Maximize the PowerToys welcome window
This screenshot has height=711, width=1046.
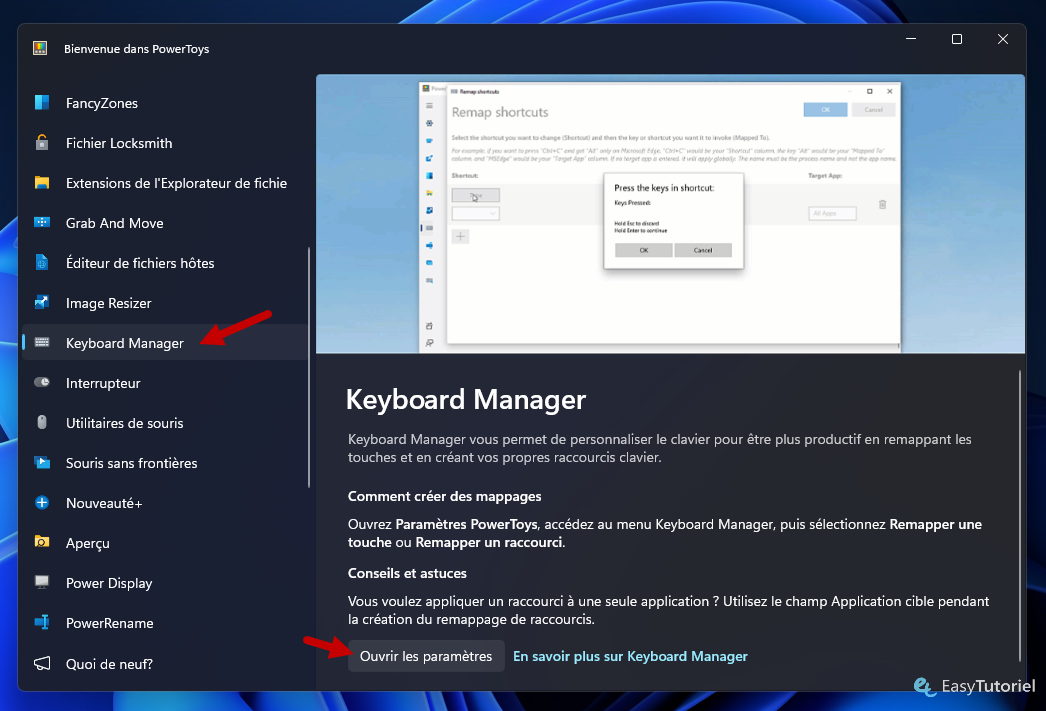(957, 39)
